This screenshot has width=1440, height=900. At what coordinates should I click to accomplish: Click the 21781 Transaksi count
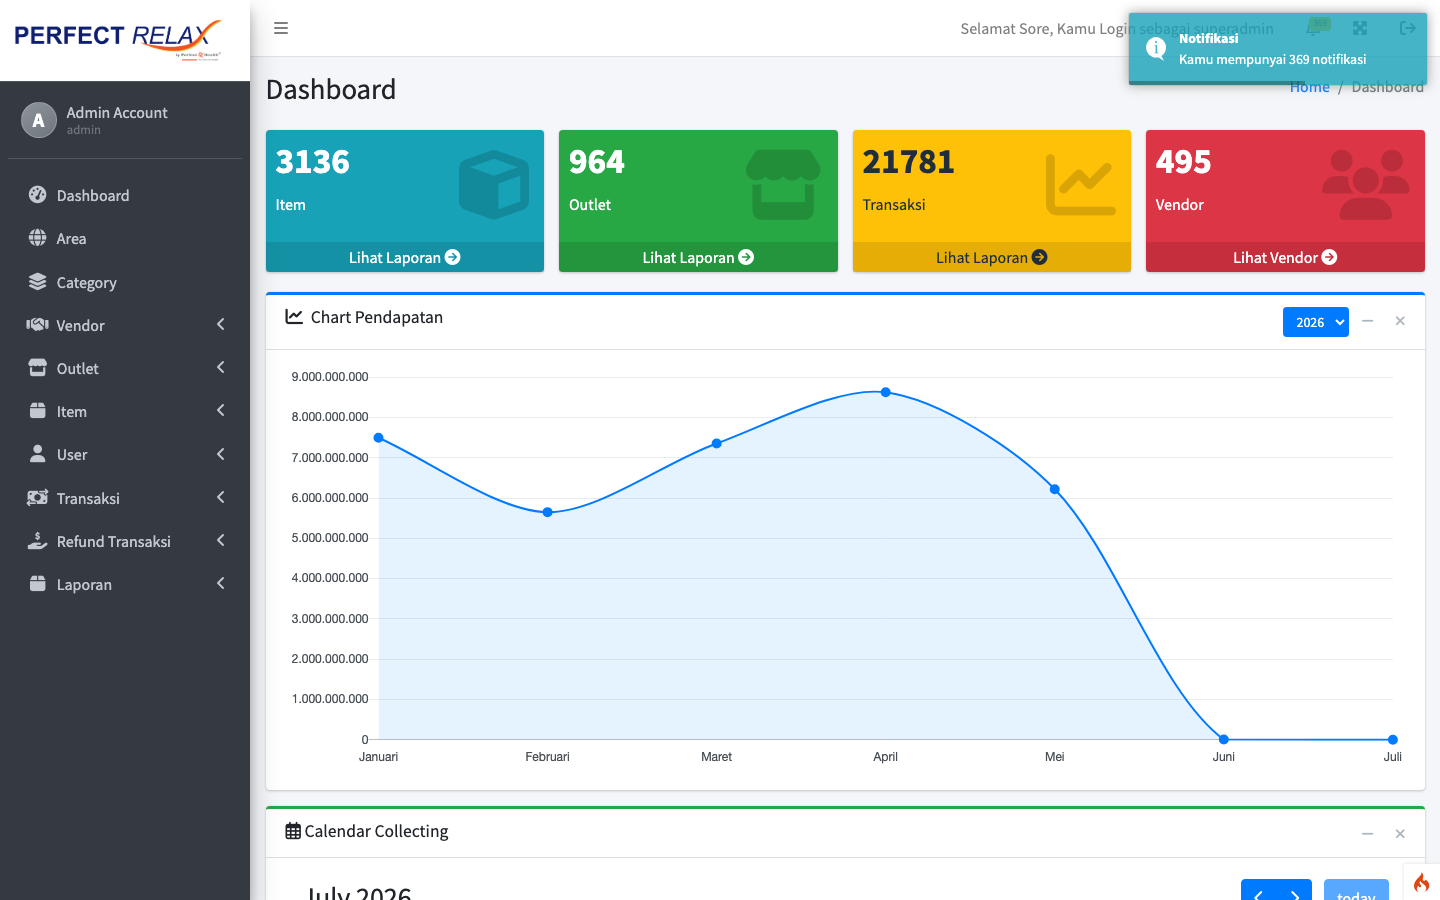tap(908, 162)
